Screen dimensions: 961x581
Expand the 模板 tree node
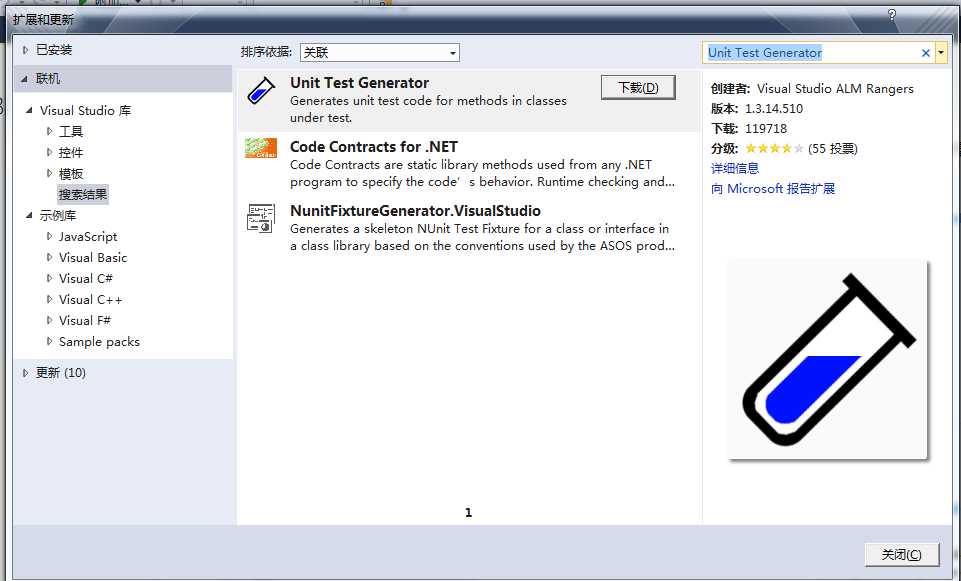click(x=50, y=173)
